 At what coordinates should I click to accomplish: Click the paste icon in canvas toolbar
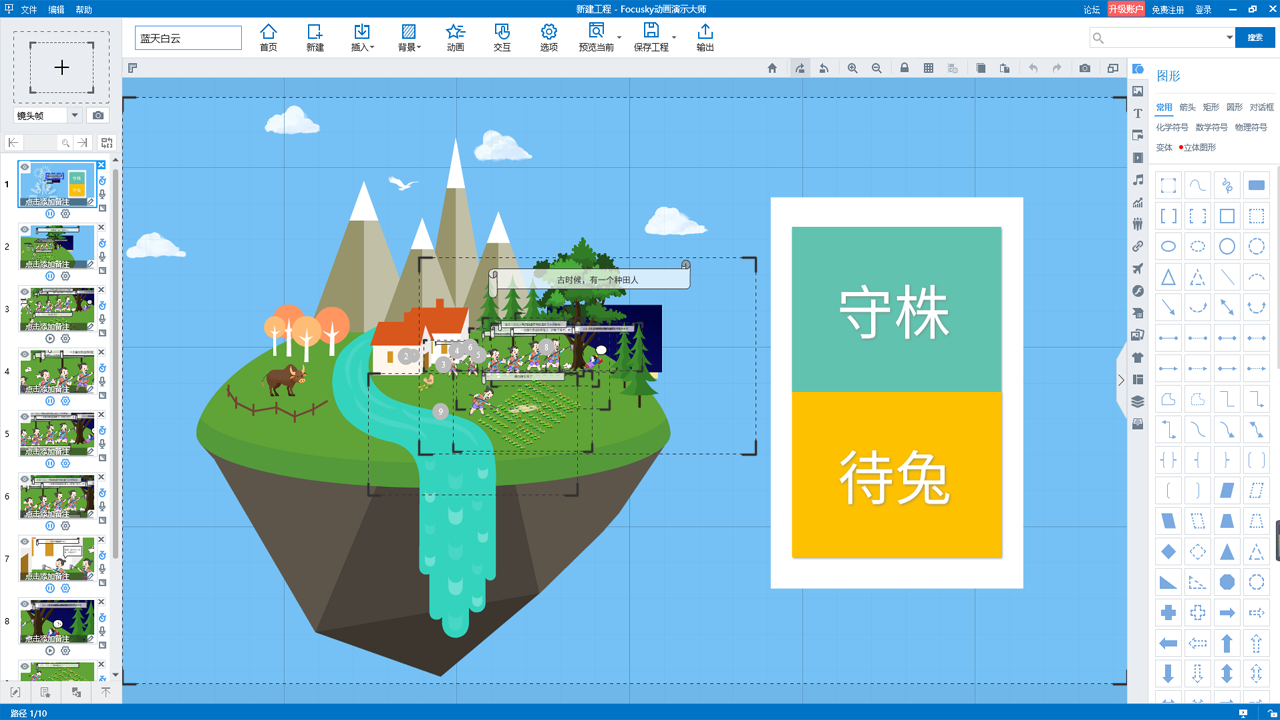(x=1005, y=68)
